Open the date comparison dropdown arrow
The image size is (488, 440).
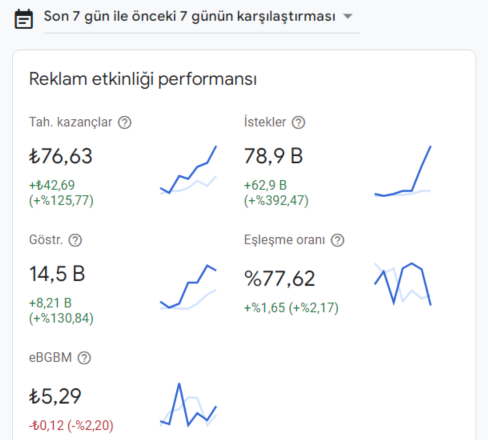tap(348, 16)
